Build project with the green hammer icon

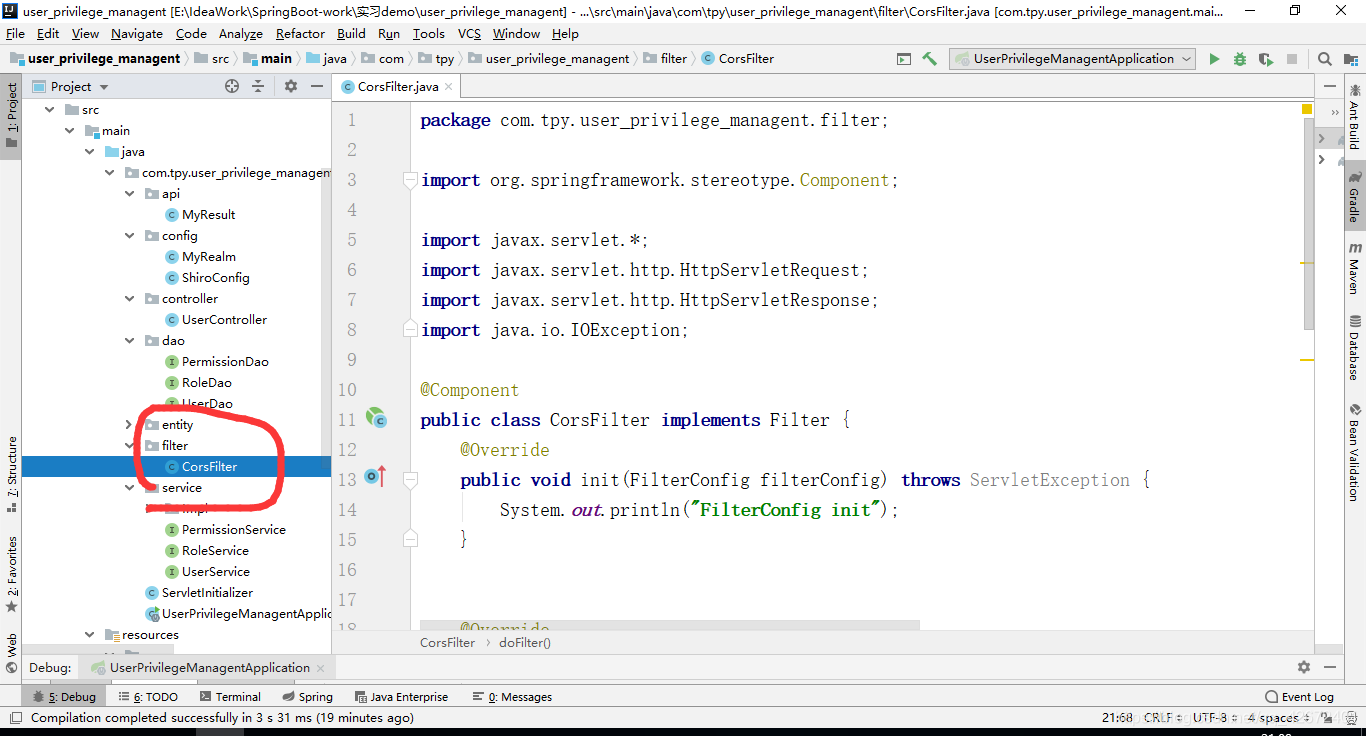click(x=930, y=59)
